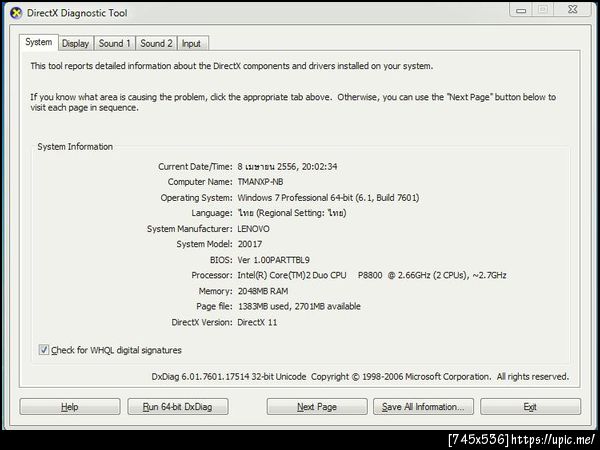Screen dimensions: 600x450
Task: Click the DxDiag 6.01.7601.17514 version text
Action: pos(229,377)
